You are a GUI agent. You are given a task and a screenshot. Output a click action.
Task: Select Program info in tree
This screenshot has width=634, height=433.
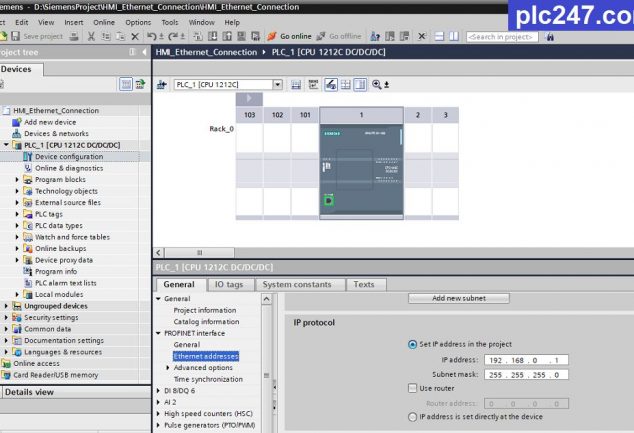(x=56, y=271)
